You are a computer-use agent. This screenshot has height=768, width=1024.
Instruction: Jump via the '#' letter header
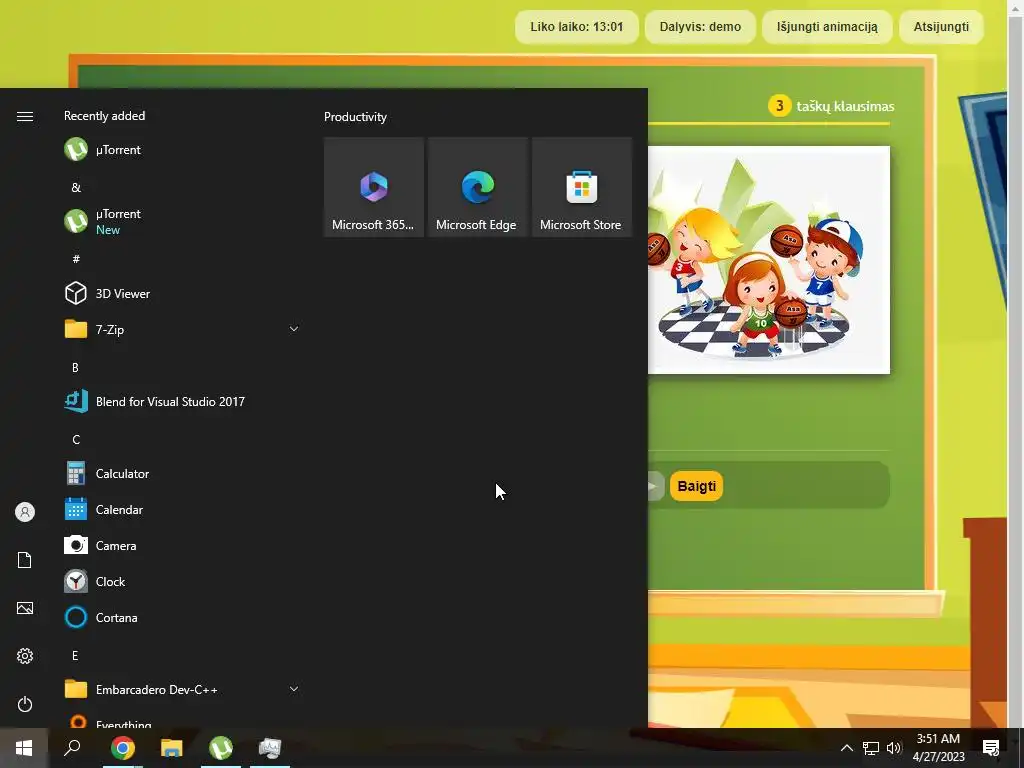click(x=76, y=259)
